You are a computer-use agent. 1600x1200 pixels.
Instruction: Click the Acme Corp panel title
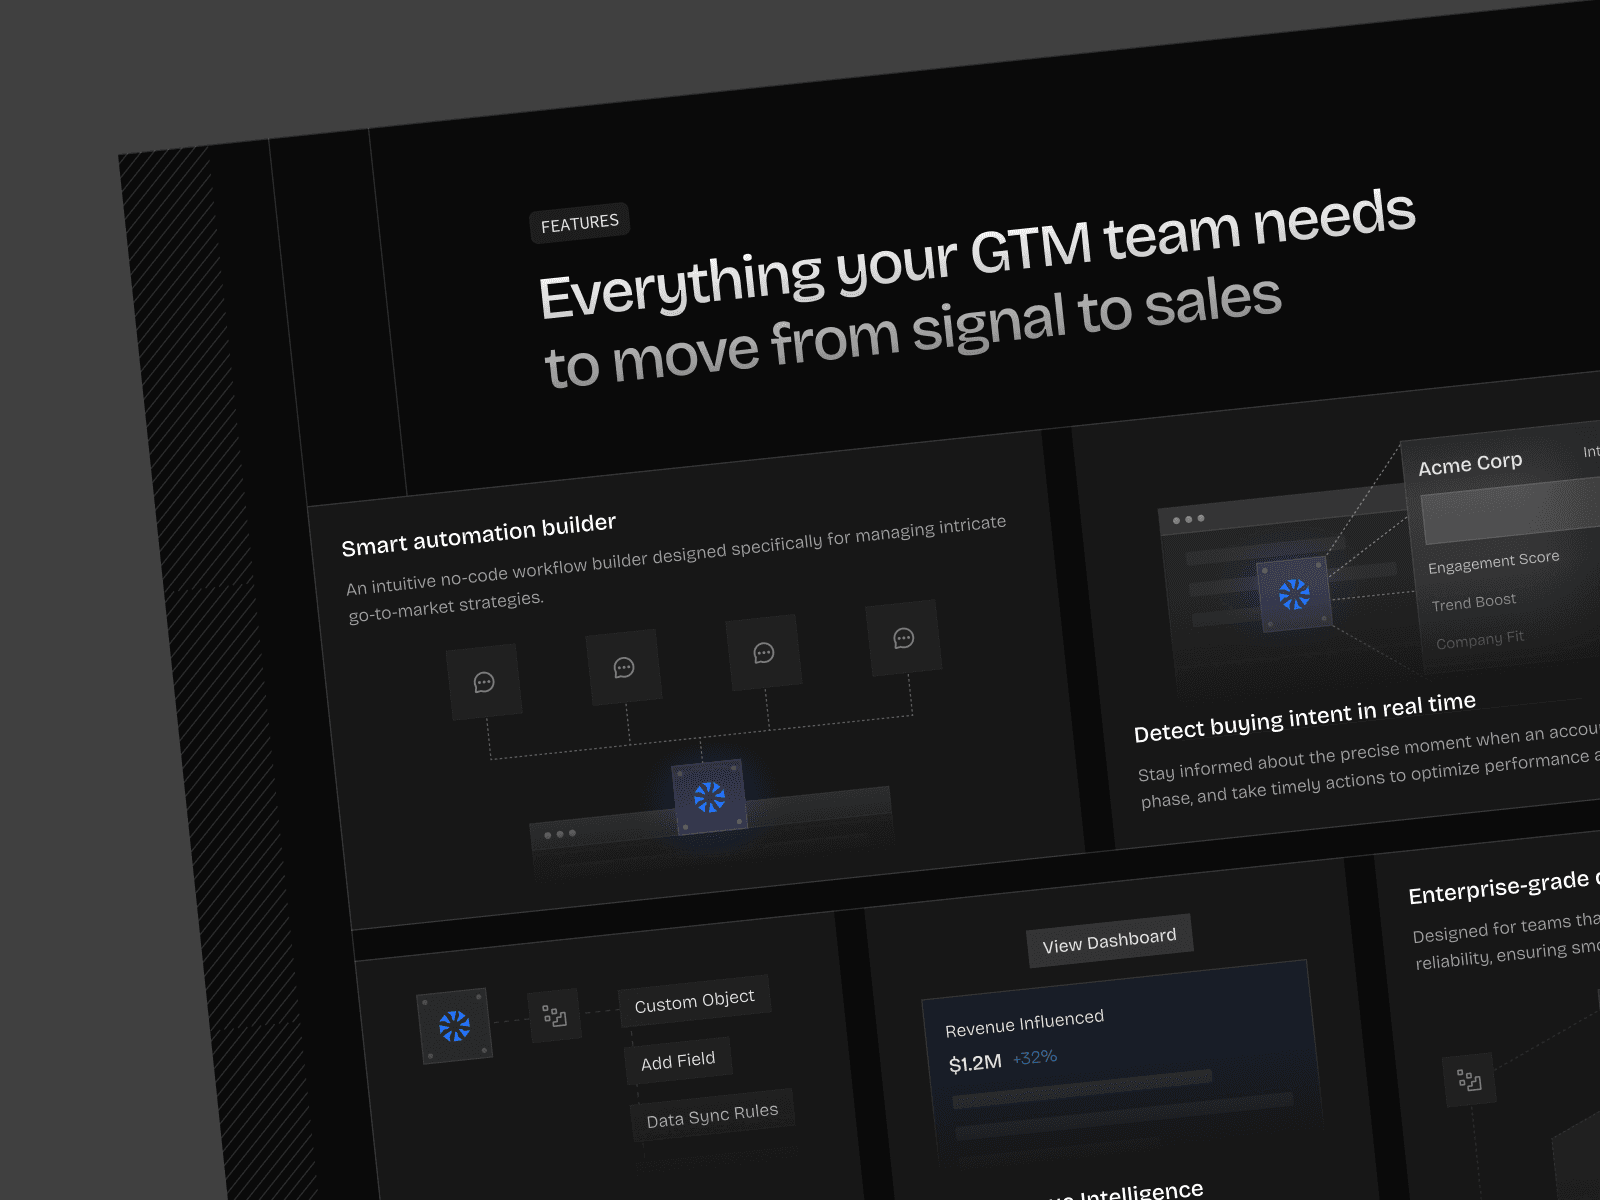tap(1470, 464)
